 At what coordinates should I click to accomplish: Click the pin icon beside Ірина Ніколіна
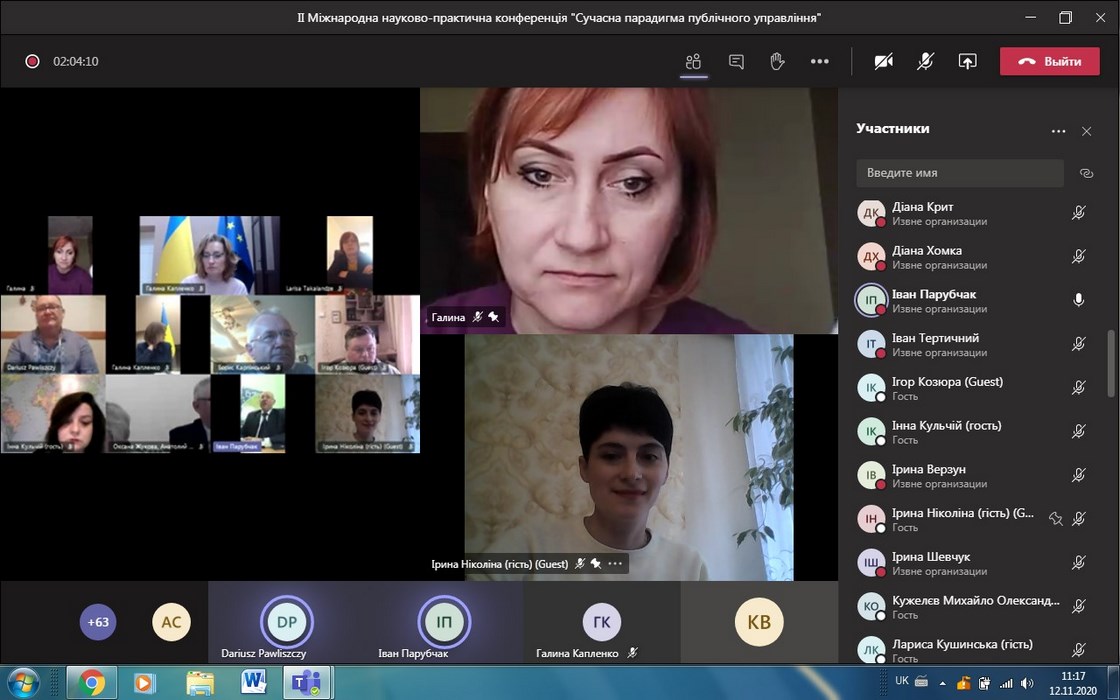click(x=1055, y=518)
